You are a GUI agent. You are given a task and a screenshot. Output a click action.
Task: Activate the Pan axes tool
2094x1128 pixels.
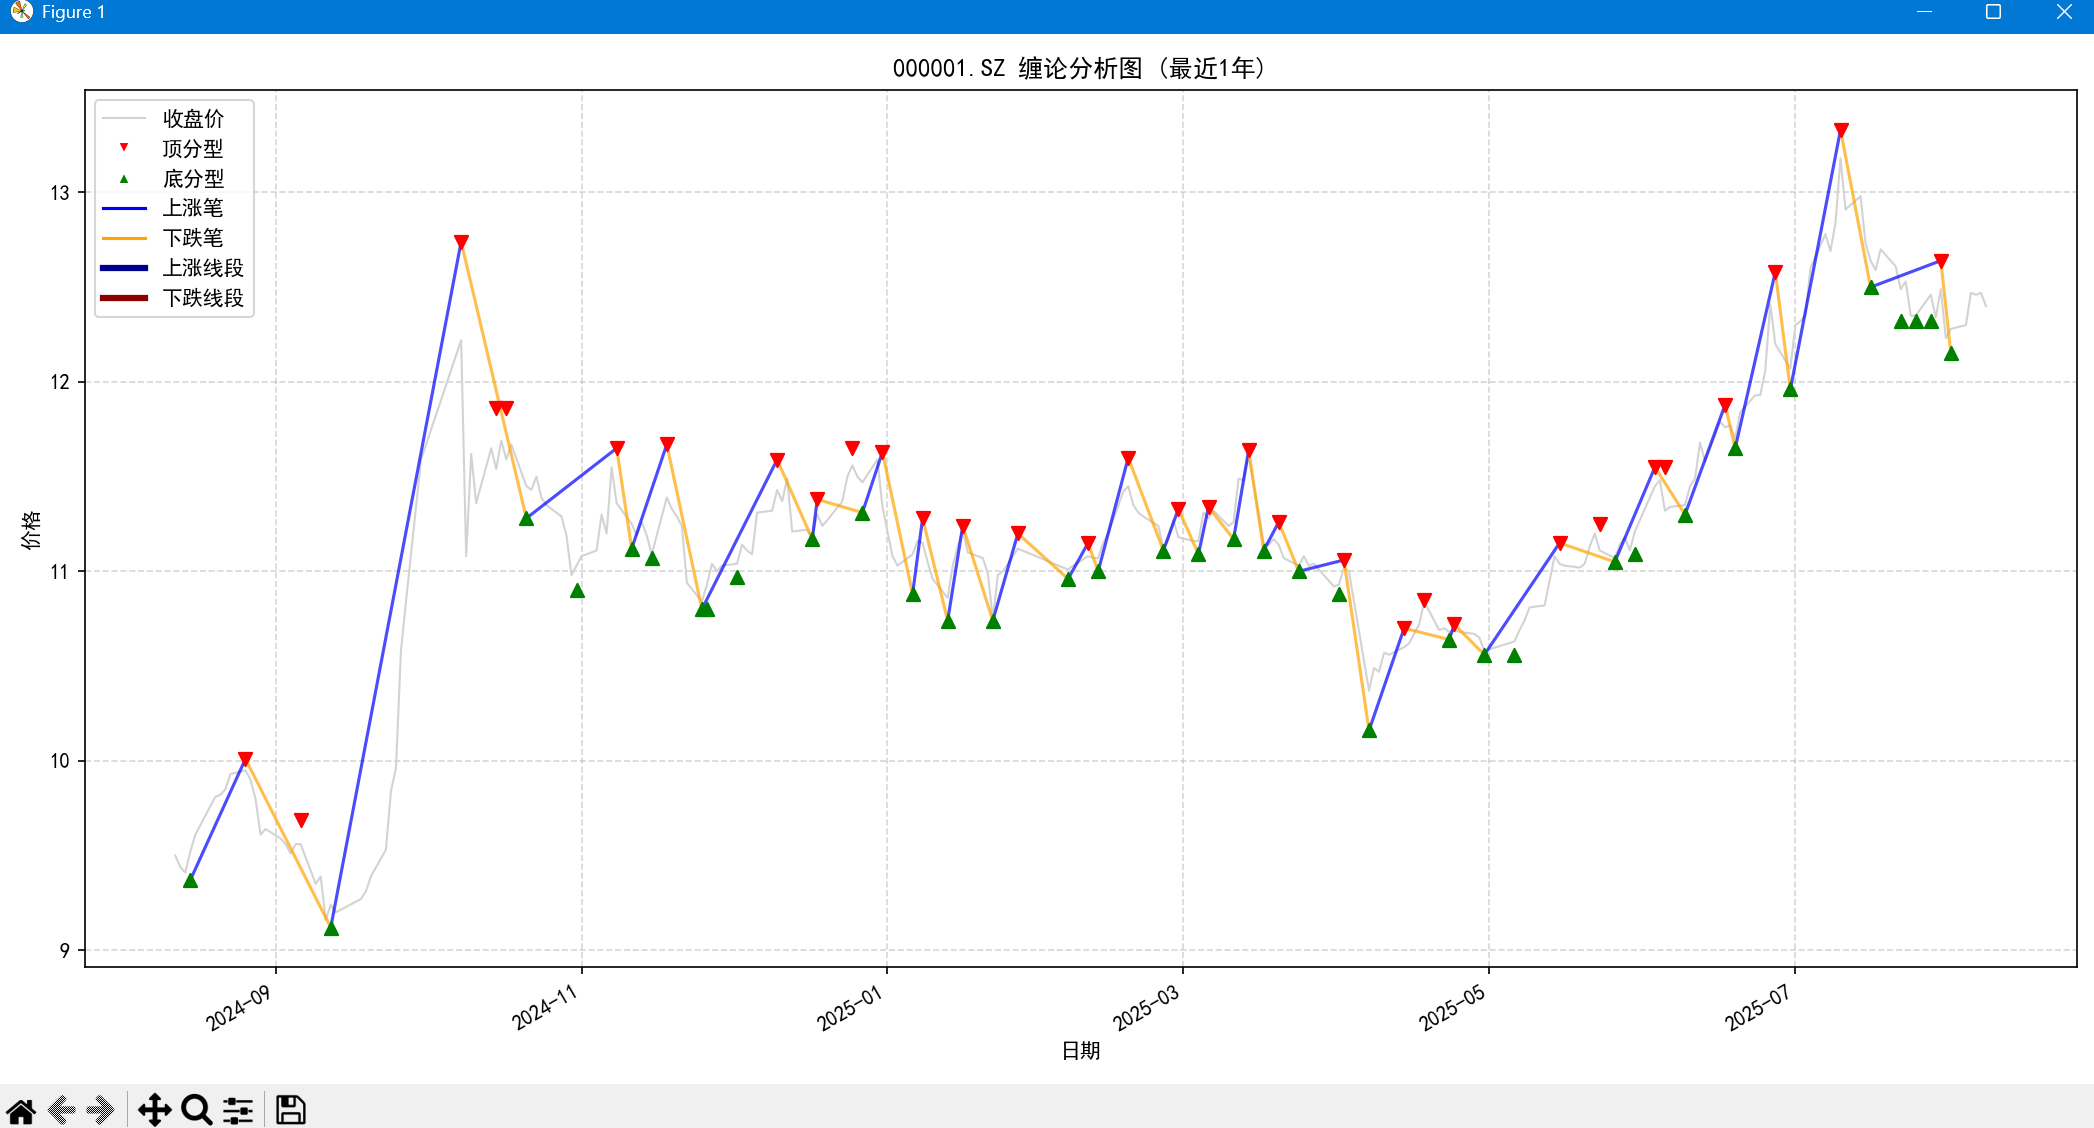tap(154, 1110)
